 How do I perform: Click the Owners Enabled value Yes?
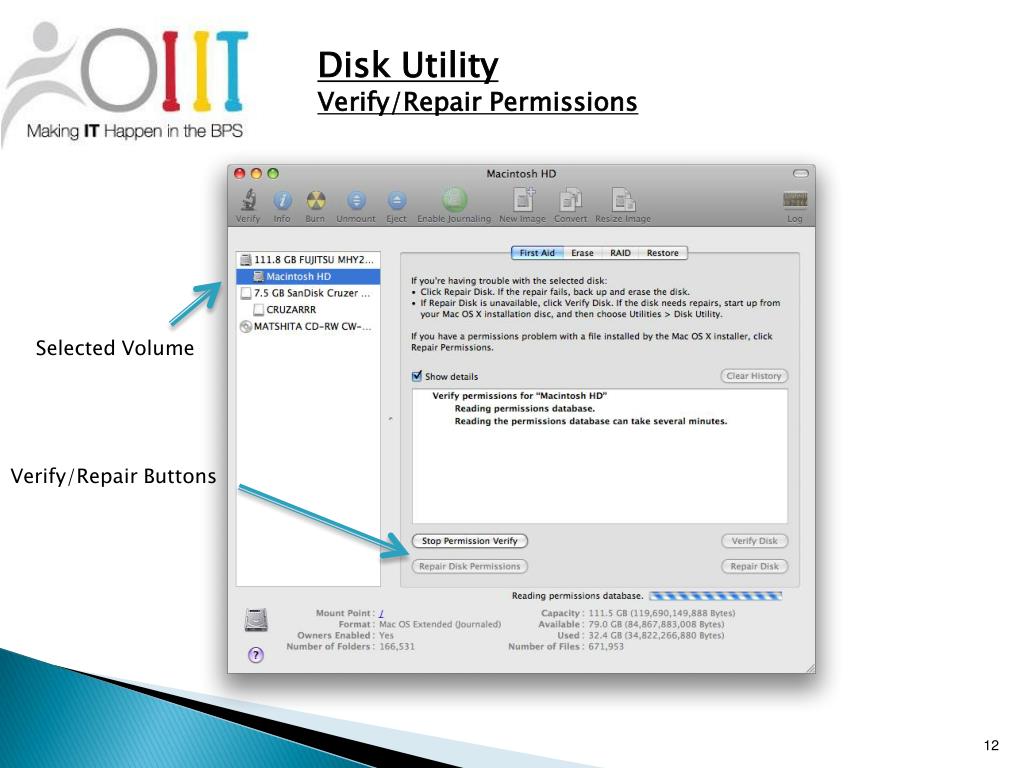[x=387, y=635]
